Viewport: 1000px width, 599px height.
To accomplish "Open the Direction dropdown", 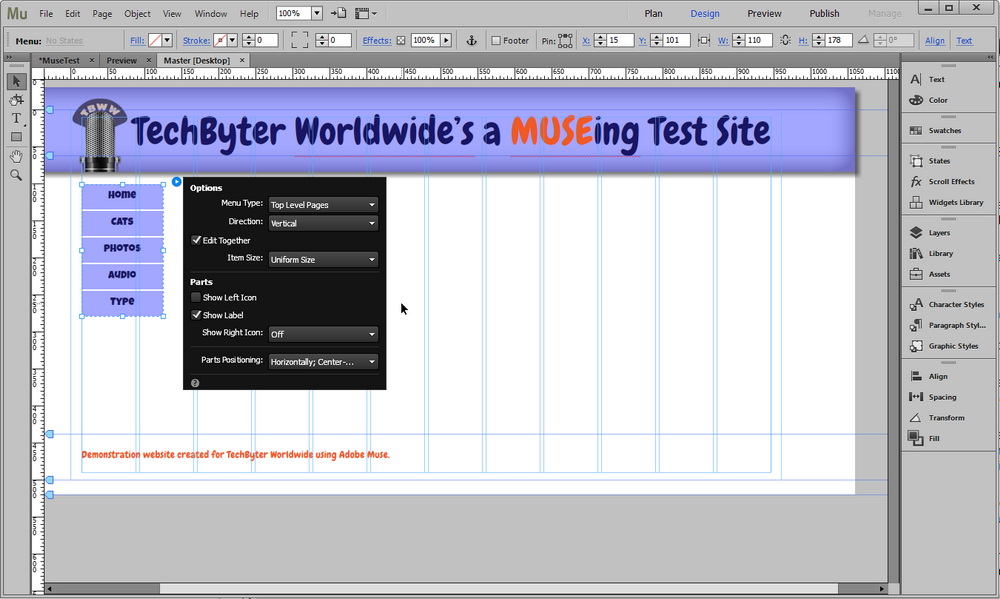I will [x=323, y=223].
